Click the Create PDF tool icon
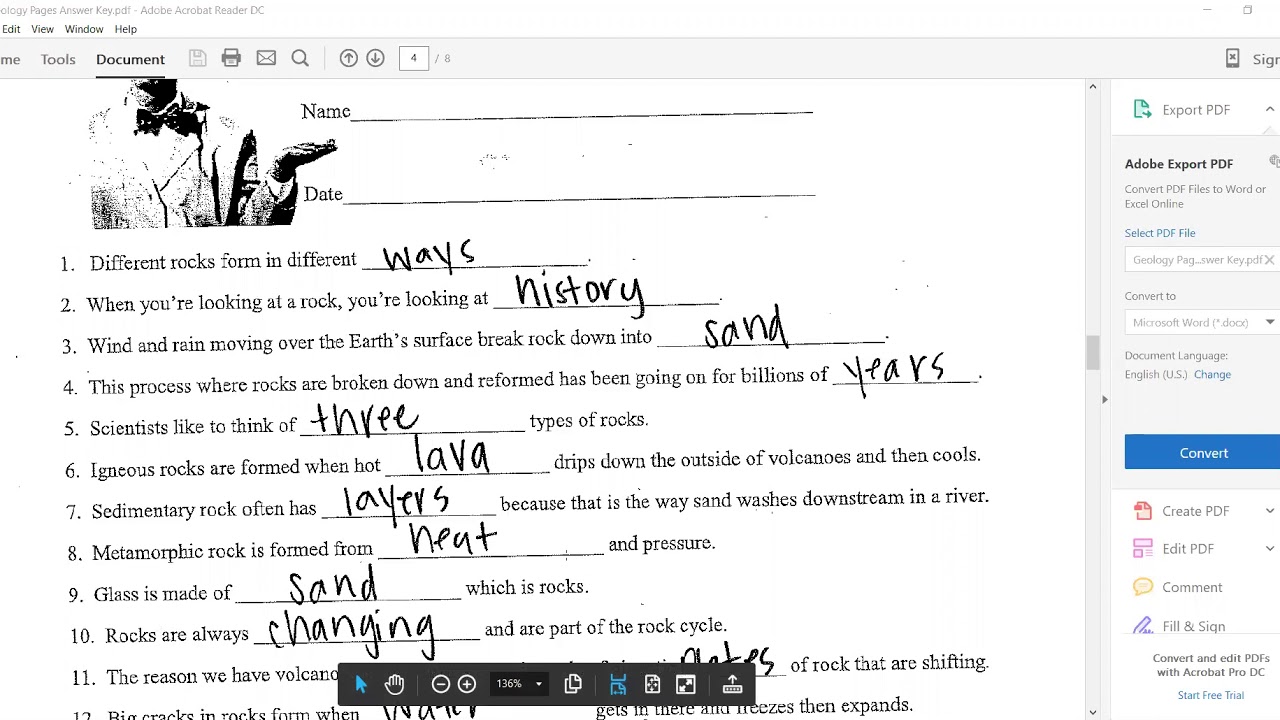This screenshot has height=720, width=1280. [x=1142, y=510]
